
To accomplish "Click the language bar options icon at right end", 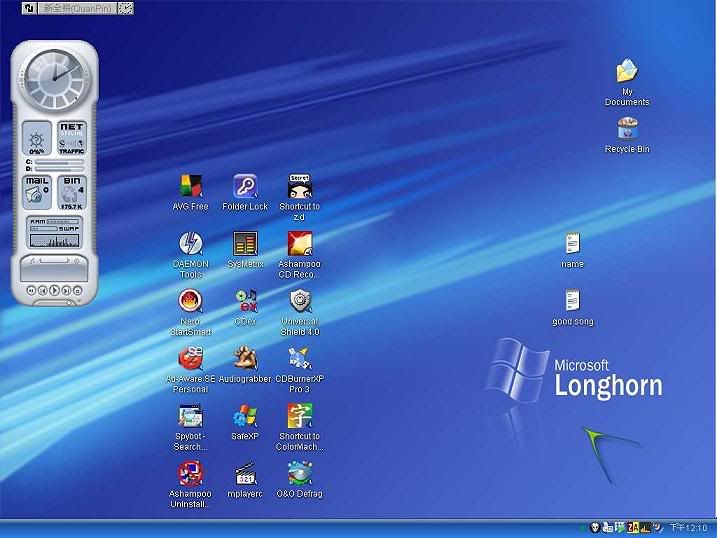I will tap(125, 8).
